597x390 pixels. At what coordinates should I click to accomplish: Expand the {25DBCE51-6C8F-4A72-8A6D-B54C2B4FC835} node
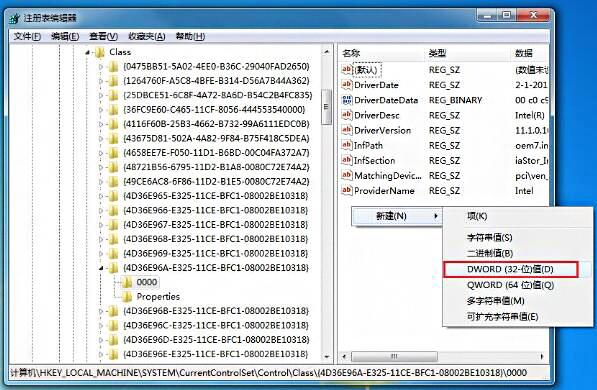(x=101, y=95)
